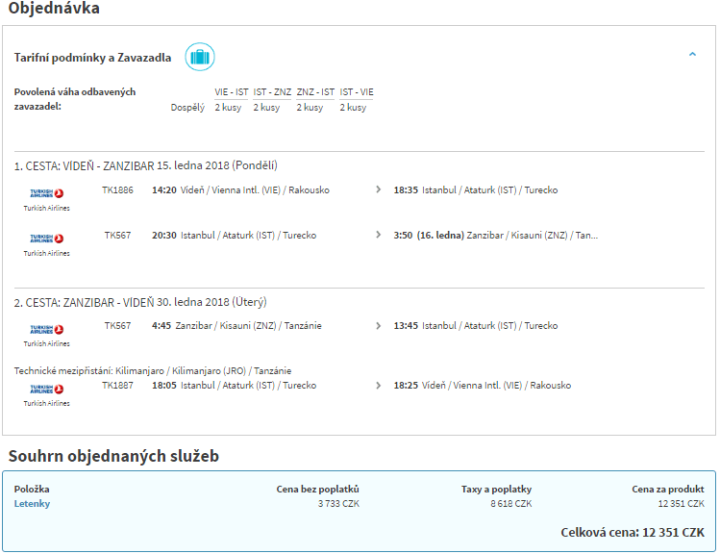Click Turkish Airlines logo for the 20:30 Istanbul departure
Image resolution: width=720 pixels, height=554 pixels.
coord(47,239)
